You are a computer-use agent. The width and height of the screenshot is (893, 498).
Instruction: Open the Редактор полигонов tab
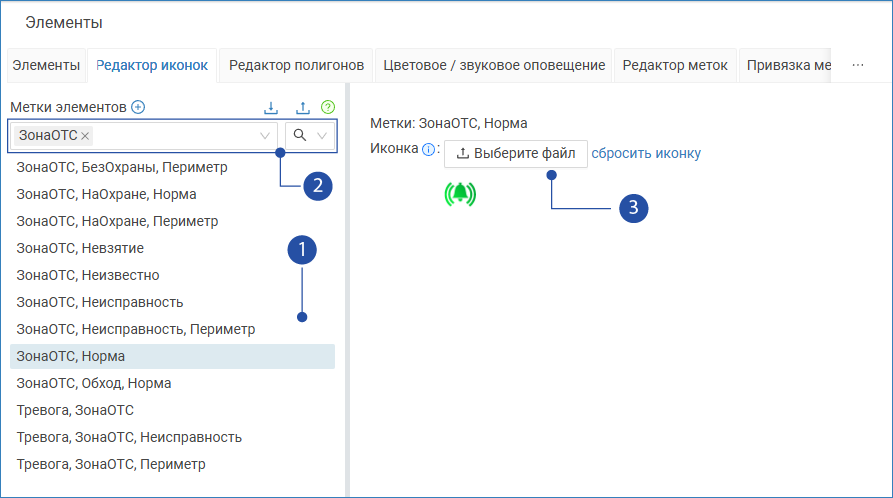click(x=296, y=65)
